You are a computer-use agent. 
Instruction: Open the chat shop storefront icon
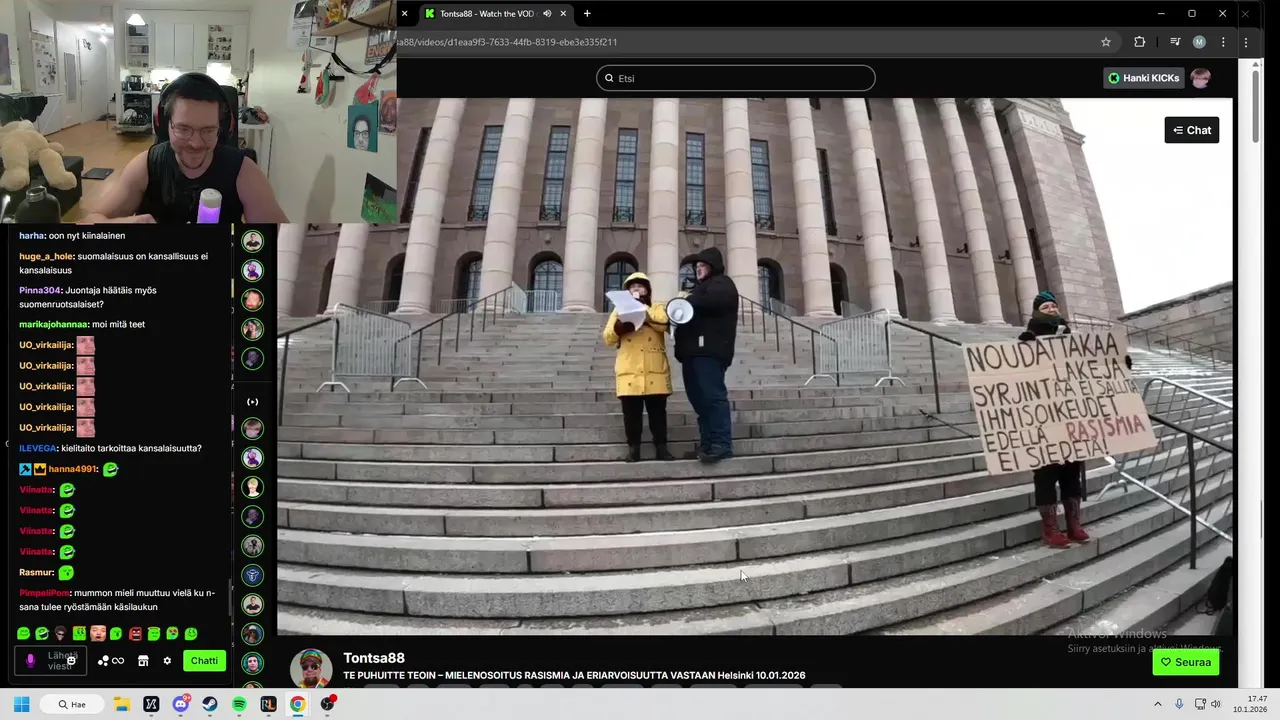[143, 661]
